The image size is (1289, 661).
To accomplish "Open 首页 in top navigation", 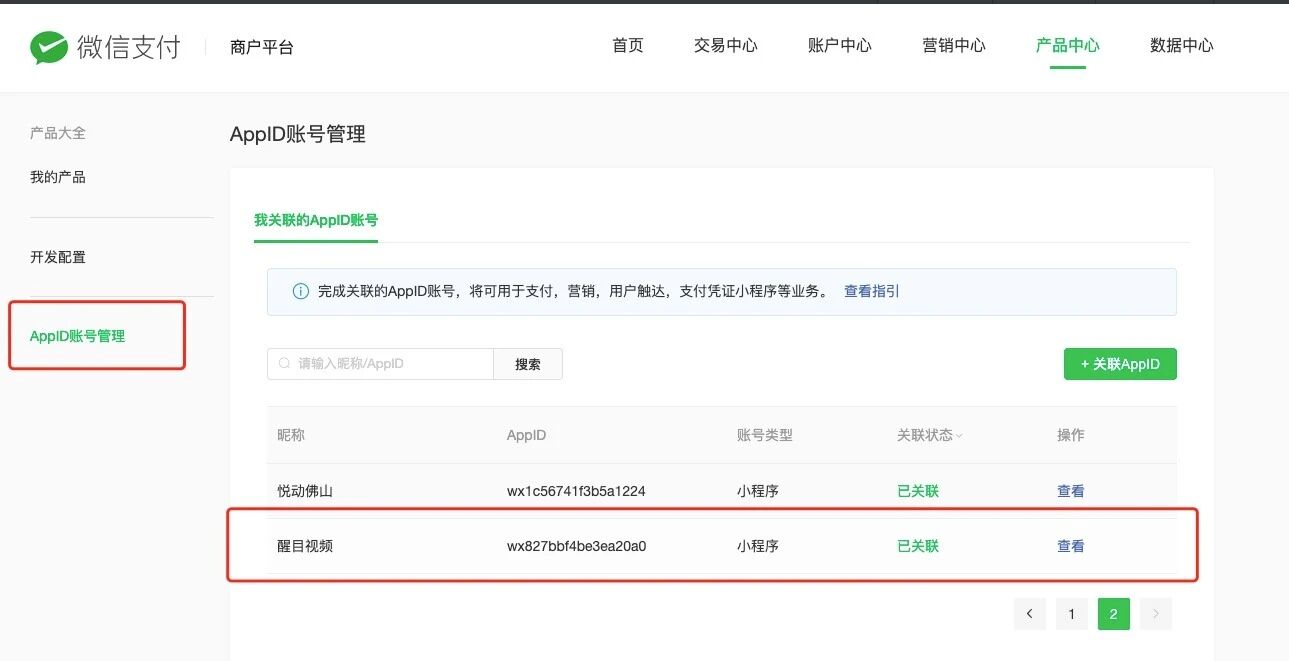I will [x=628, y=46].
